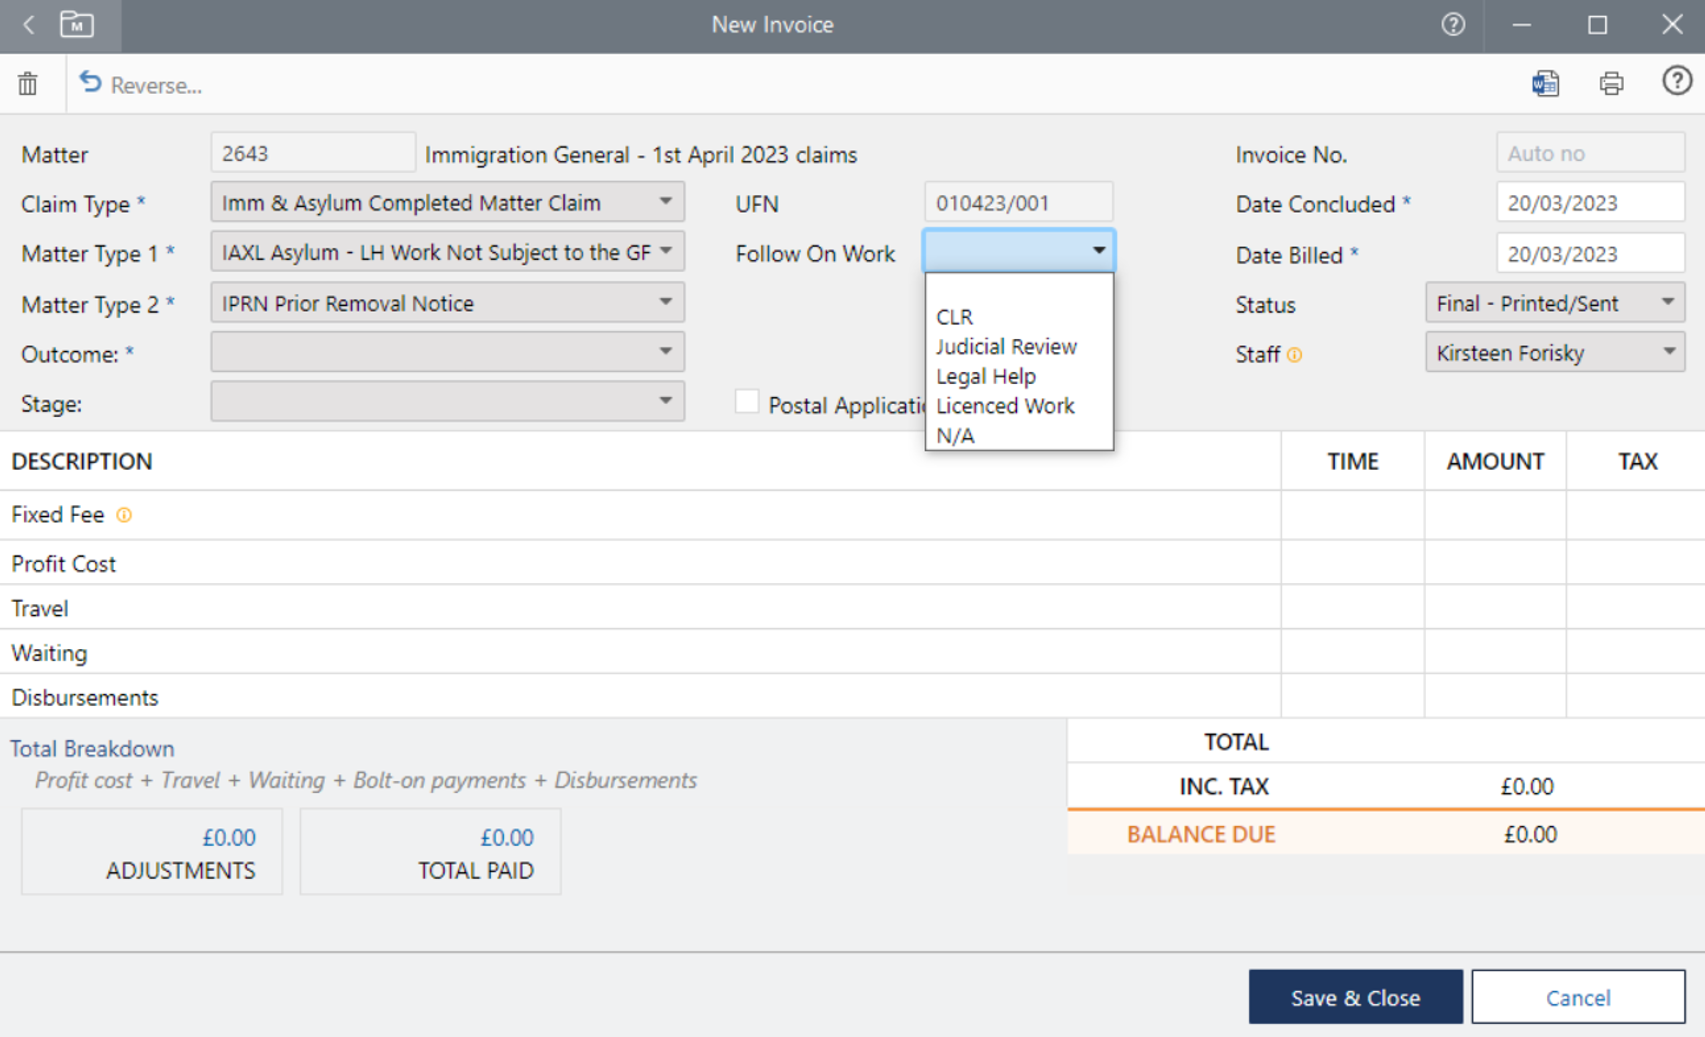This screenshot has width=1705, height=1037.
Task: Export invoice to Word document icon
Action: (x=1545, y=83)
